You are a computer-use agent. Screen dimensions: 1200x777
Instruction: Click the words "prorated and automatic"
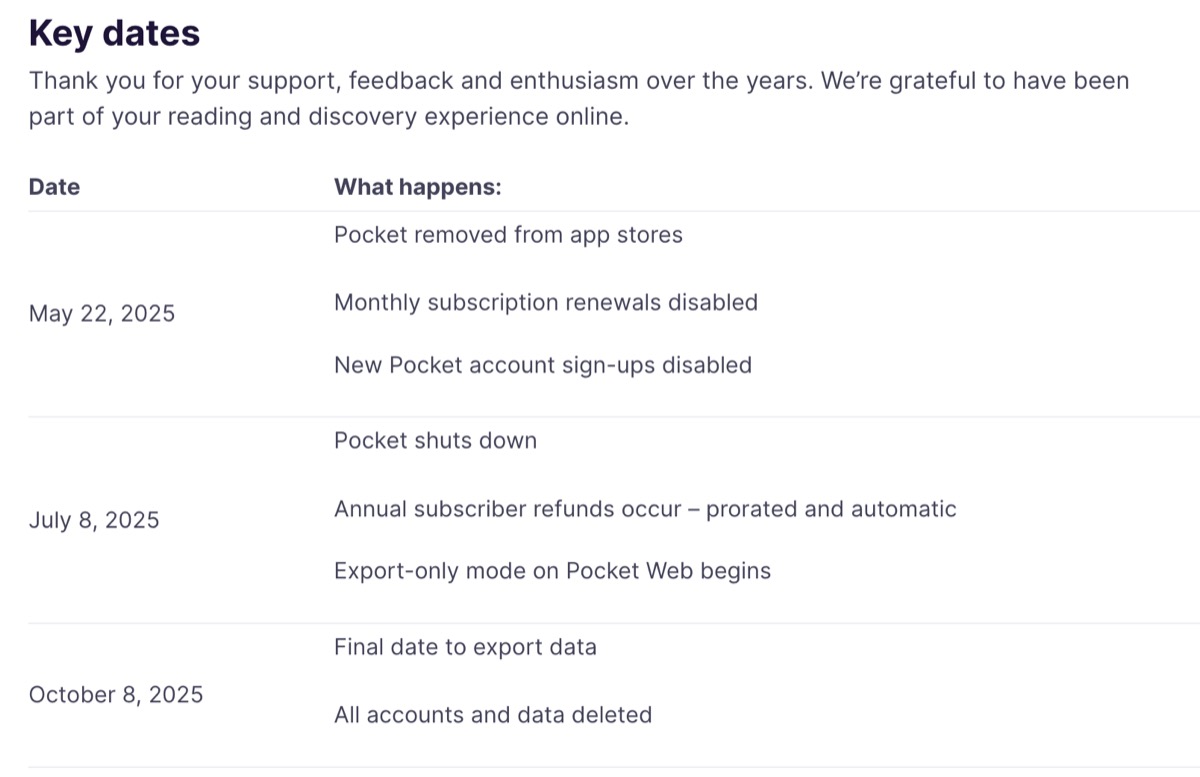click(831, 509)
